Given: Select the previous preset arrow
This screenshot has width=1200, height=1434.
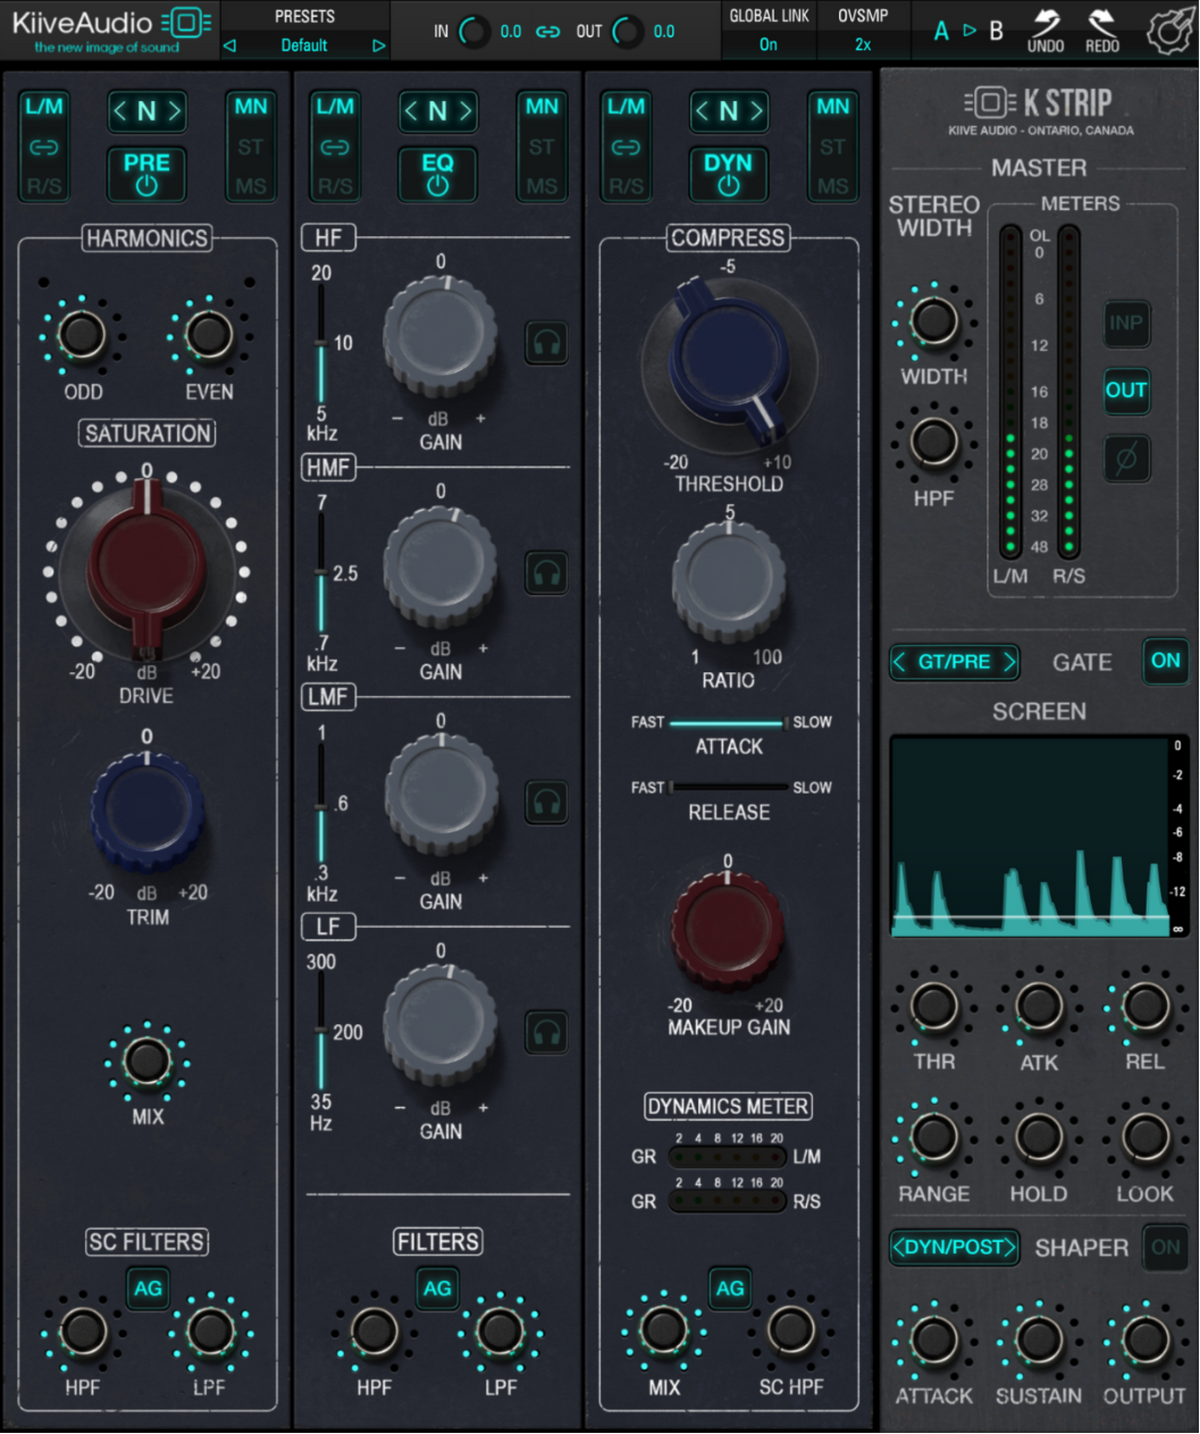Looking at the screenshot, I should coord(230,46).
